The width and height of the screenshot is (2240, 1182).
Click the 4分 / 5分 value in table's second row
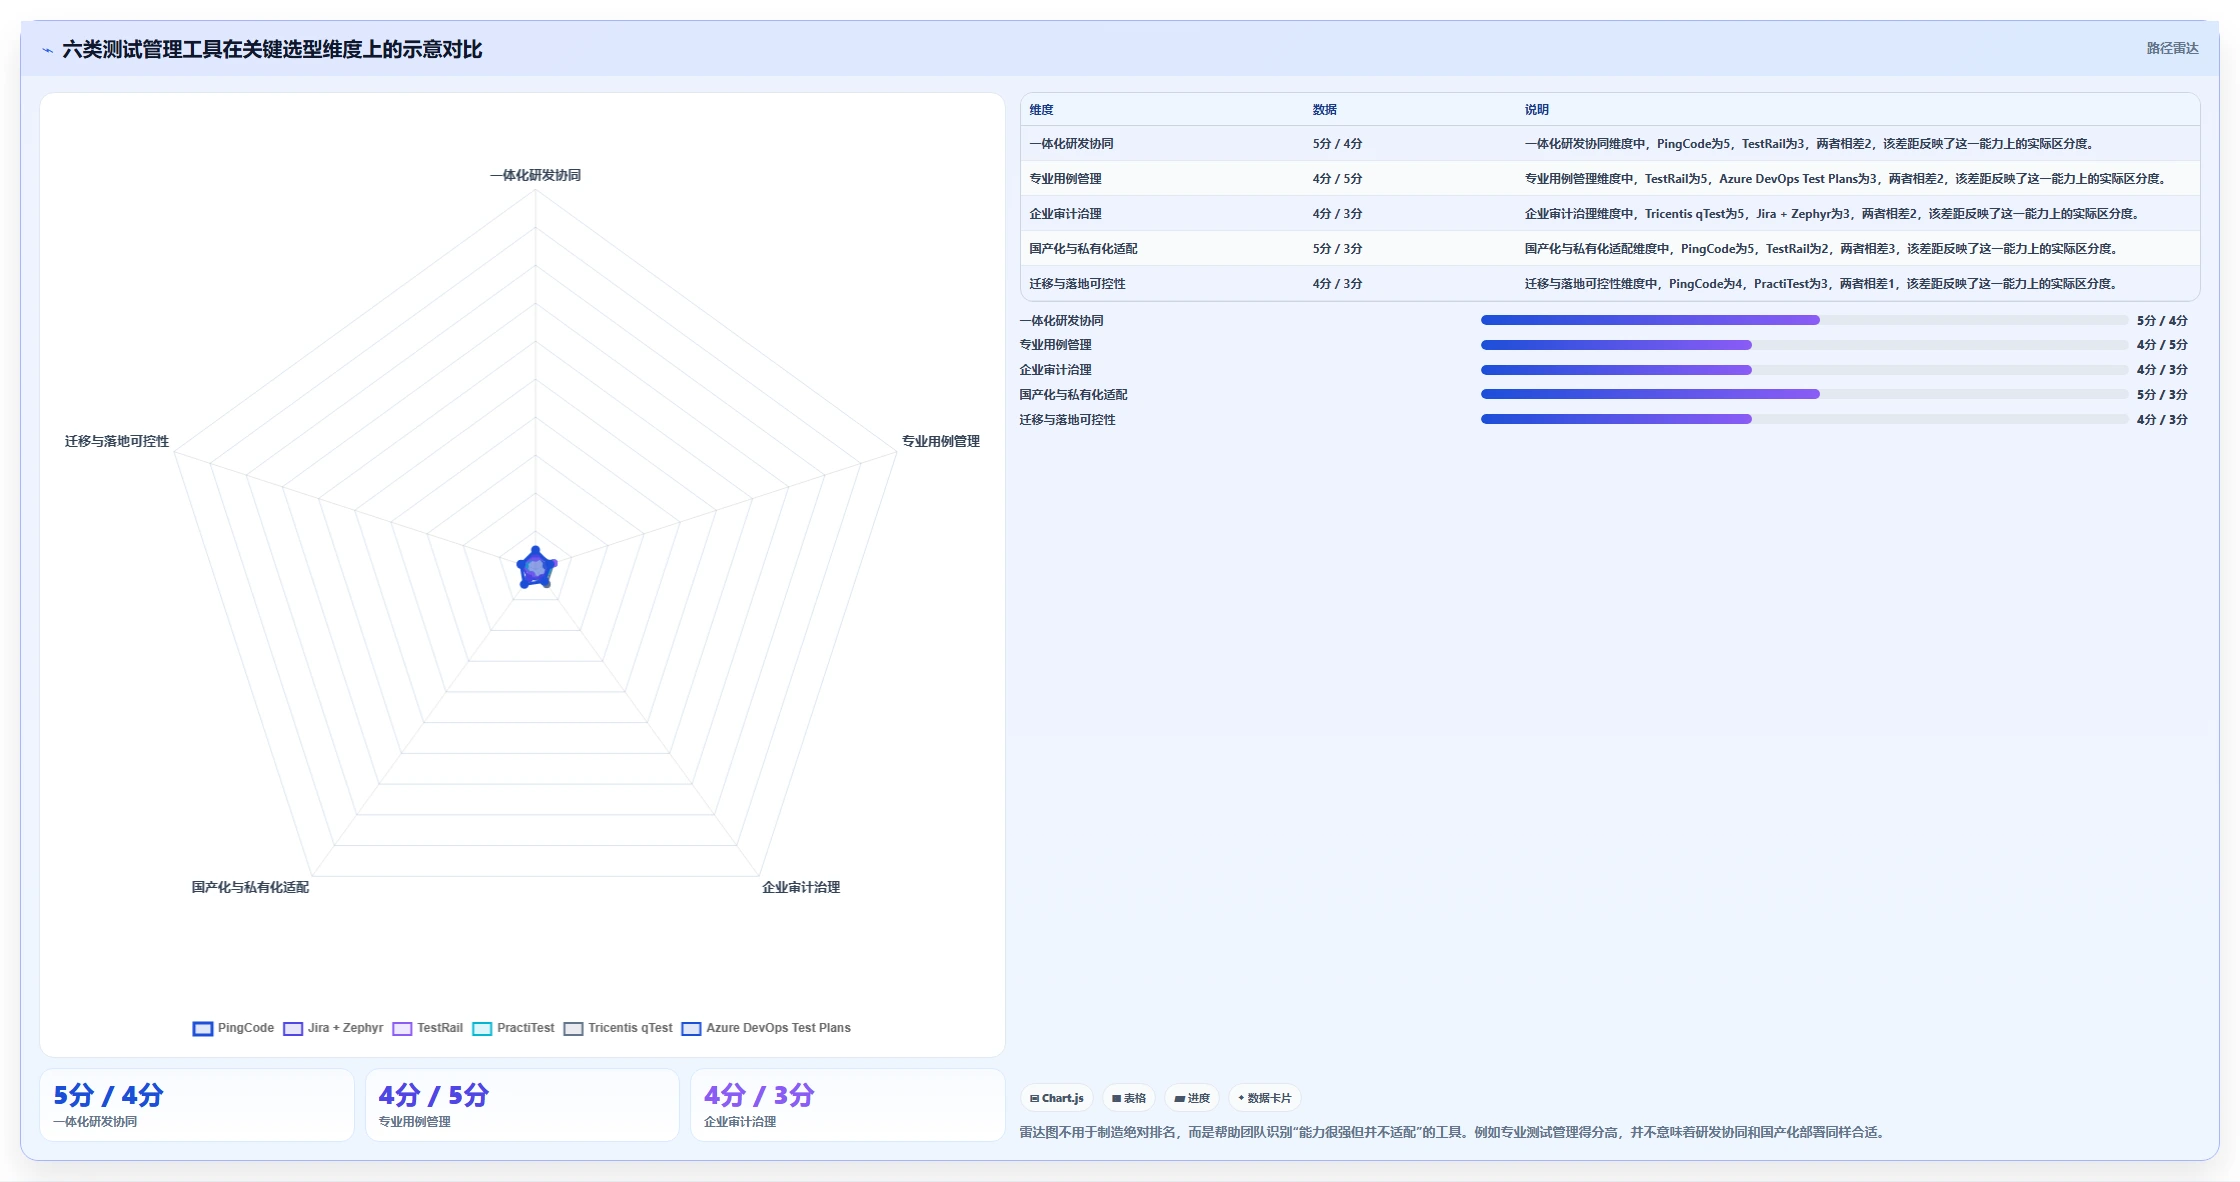pos(1337,179)
